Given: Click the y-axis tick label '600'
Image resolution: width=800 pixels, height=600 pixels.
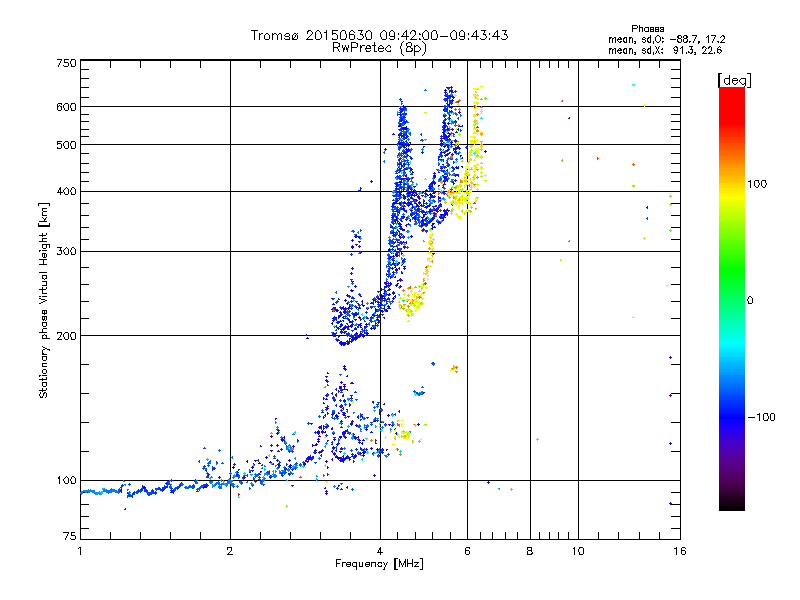Looking at the screenshot, I should (66, 107).
